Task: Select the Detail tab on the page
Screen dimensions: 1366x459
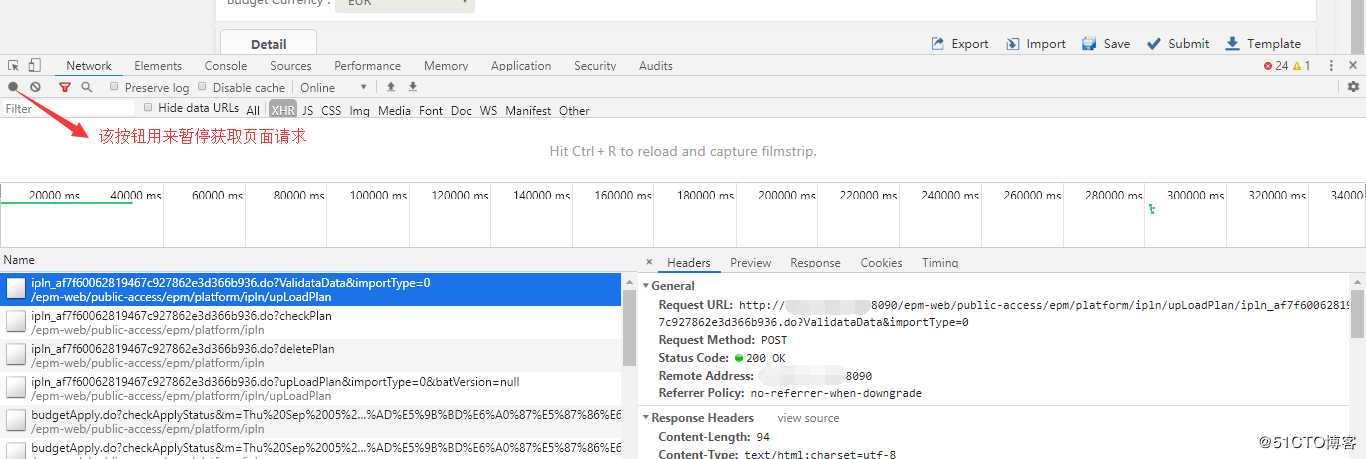Action: pos(268,44)
